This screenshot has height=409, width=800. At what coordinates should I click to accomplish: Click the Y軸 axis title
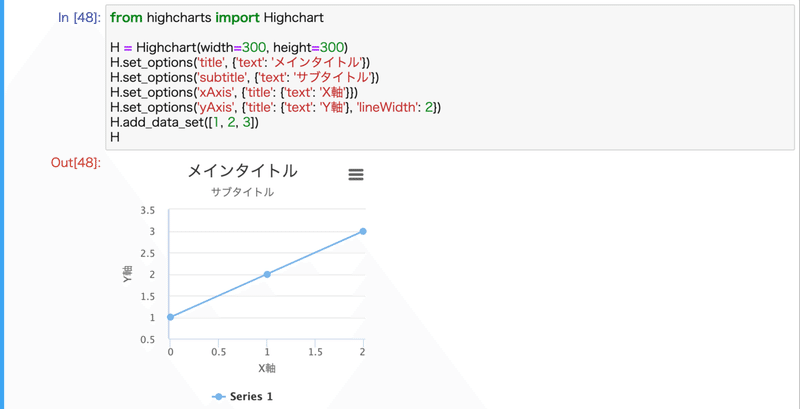127,274
